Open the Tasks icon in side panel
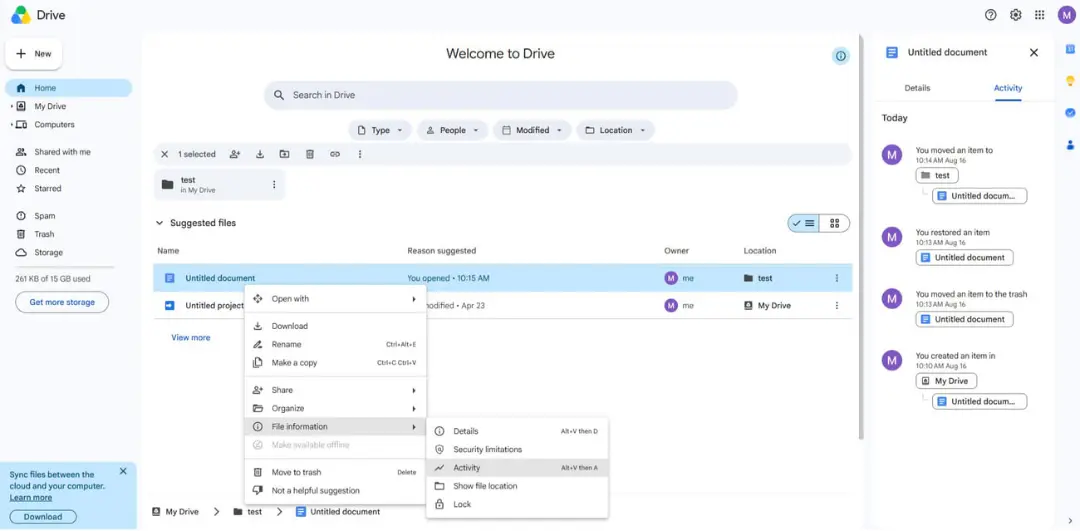This screenshot has height=531, width=1080. [1070, 112]
